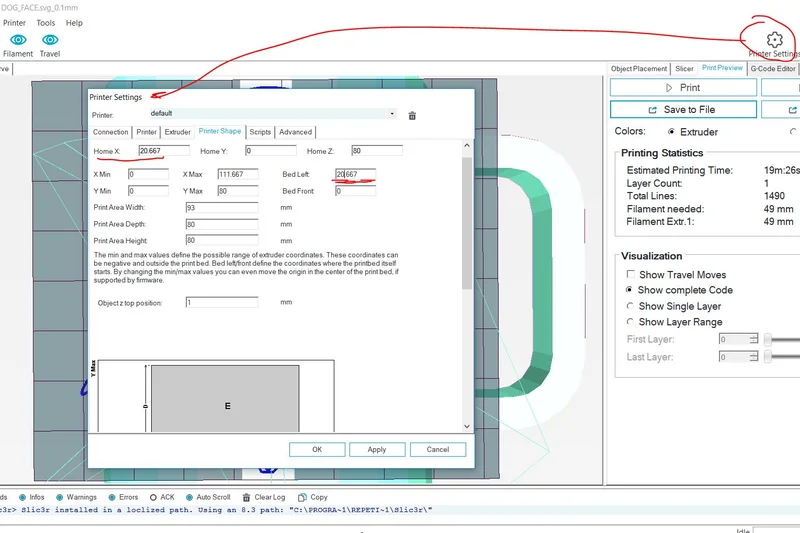Viewport: 800px width, 533px height.
Task: Open the Printer menu
Action: tap(14, 23)
